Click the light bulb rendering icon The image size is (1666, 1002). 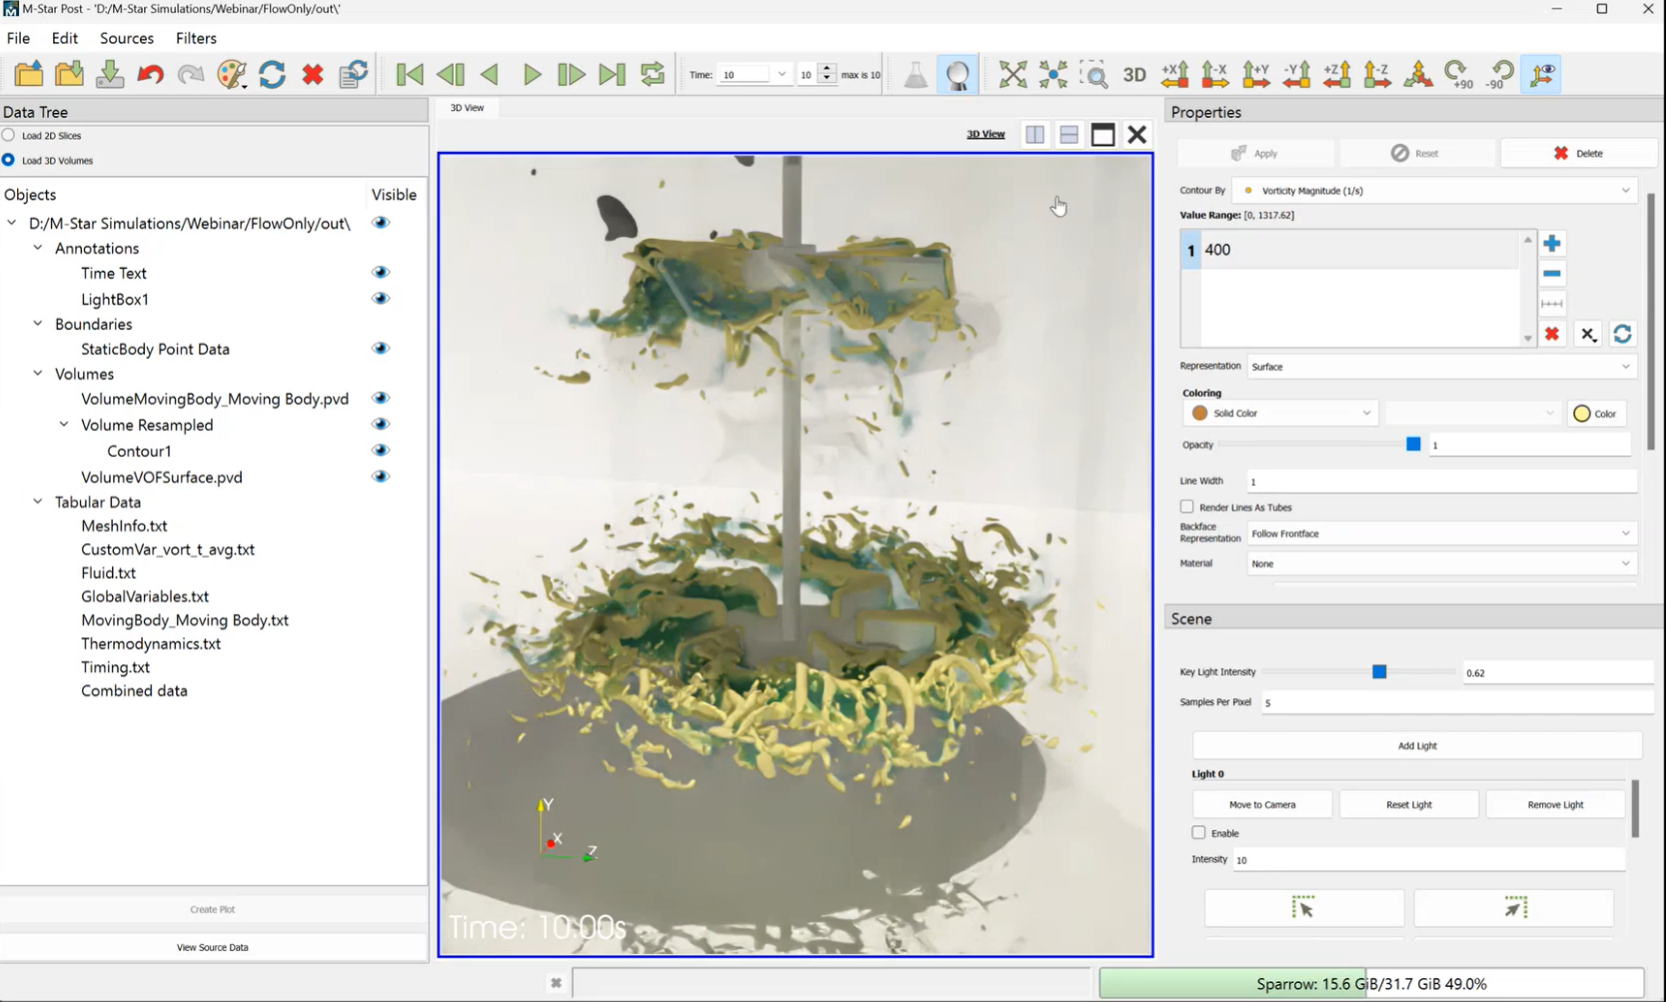(x=958, y=75)
